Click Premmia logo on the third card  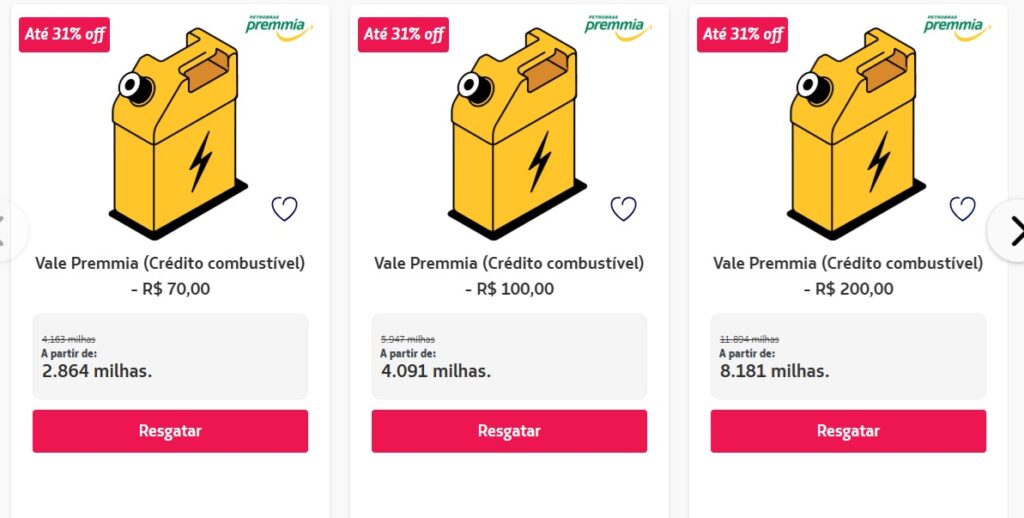click(x=956, y=27)
